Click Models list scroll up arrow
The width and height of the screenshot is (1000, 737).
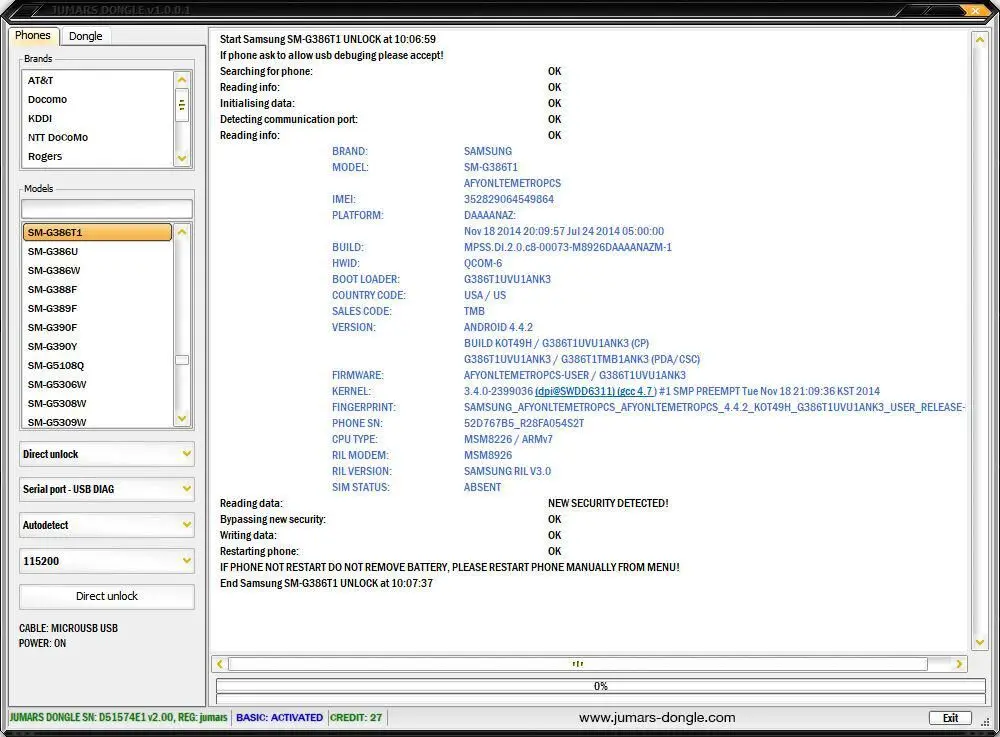click(182, 232)
